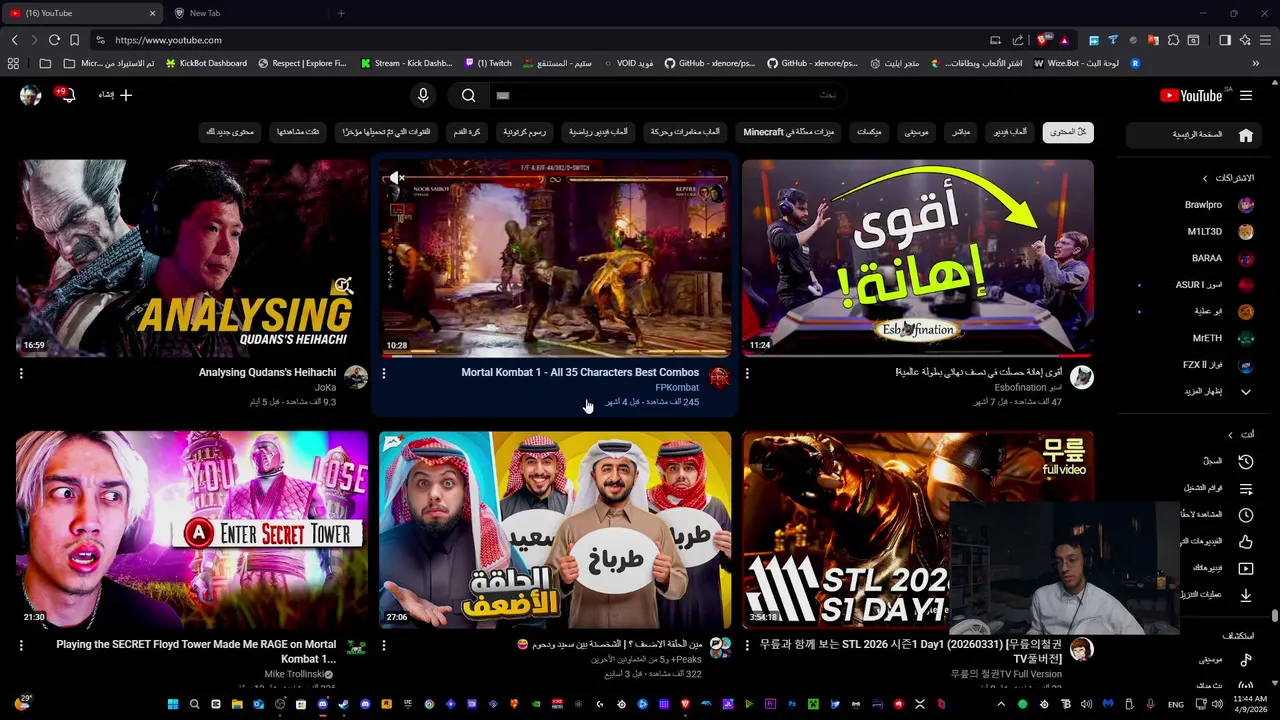Image resolution: width=1280 pixels, height=720 pixels.
Task: Open Your videos play icon
Action: coord(1246,568)
